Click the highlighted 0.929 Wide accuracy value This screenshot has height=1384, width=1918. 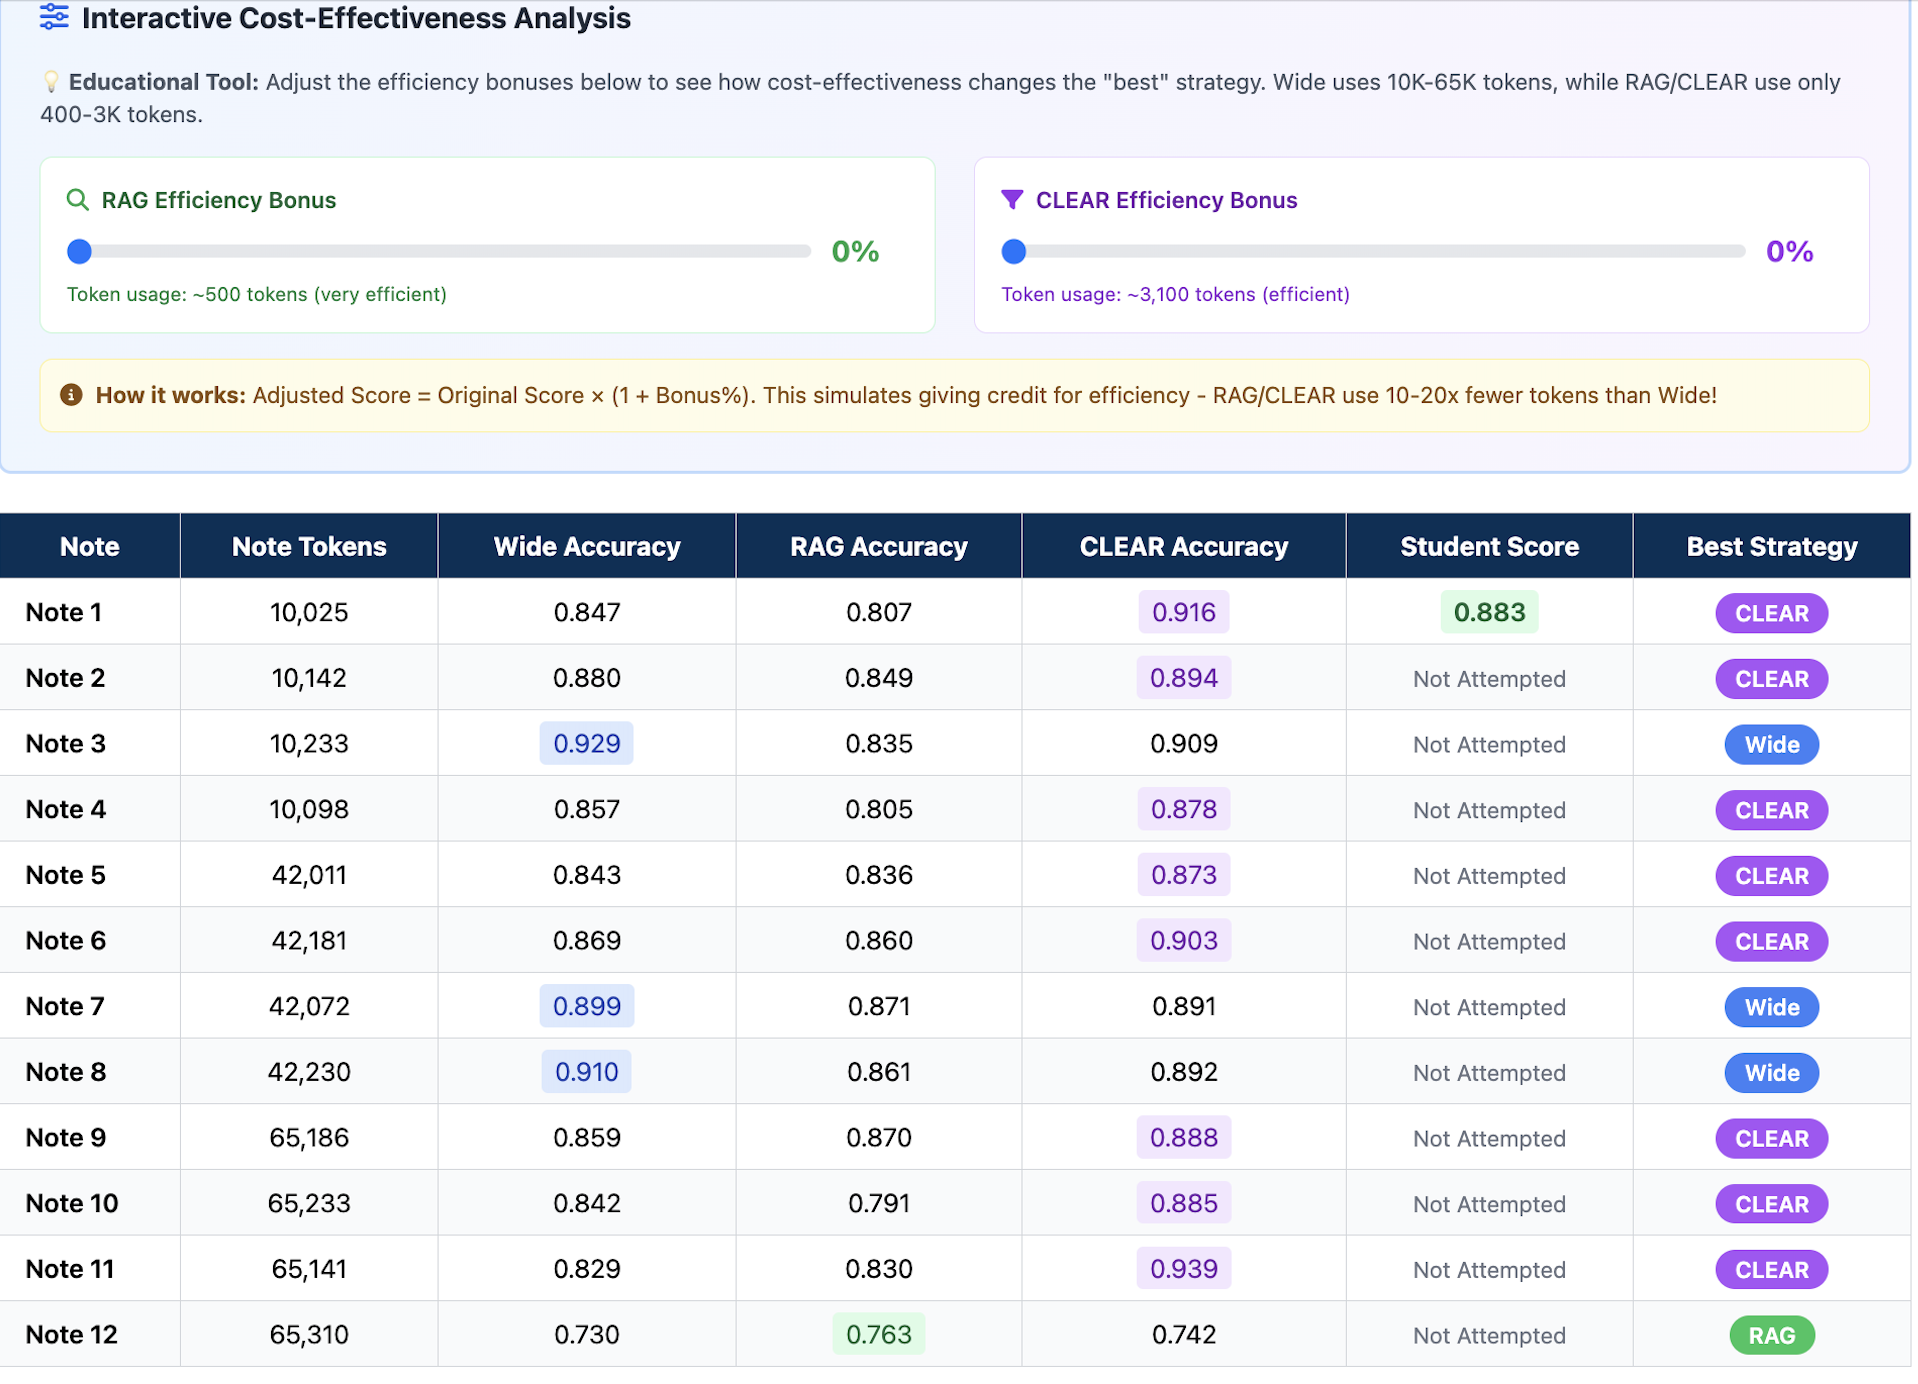(587, 743)
